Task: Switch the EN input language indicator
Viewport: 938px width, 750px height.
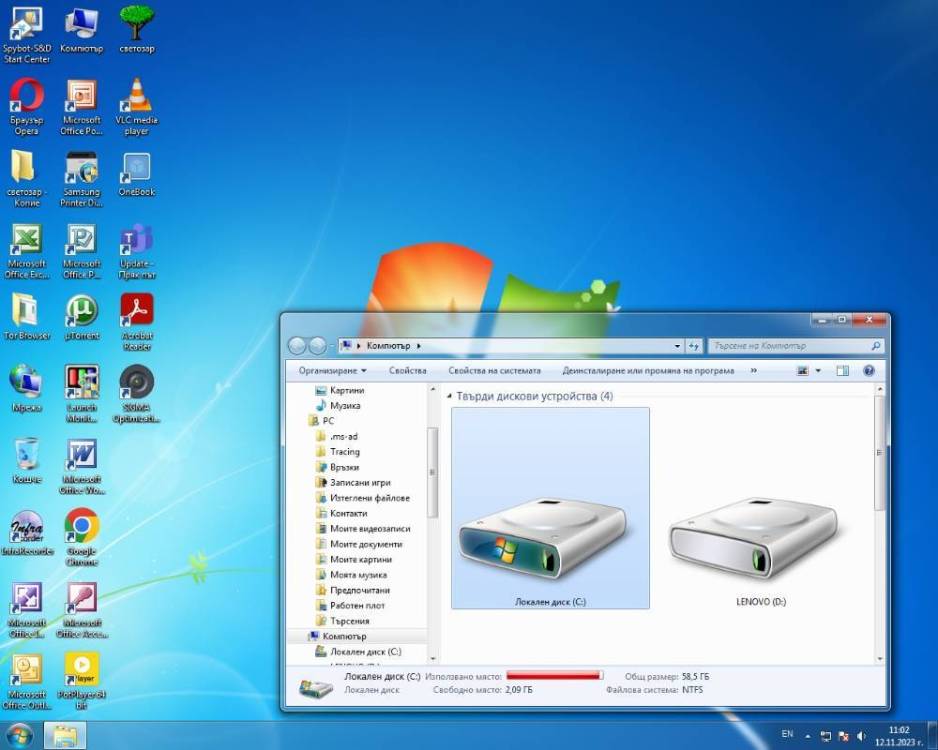Action: point(787,734)
